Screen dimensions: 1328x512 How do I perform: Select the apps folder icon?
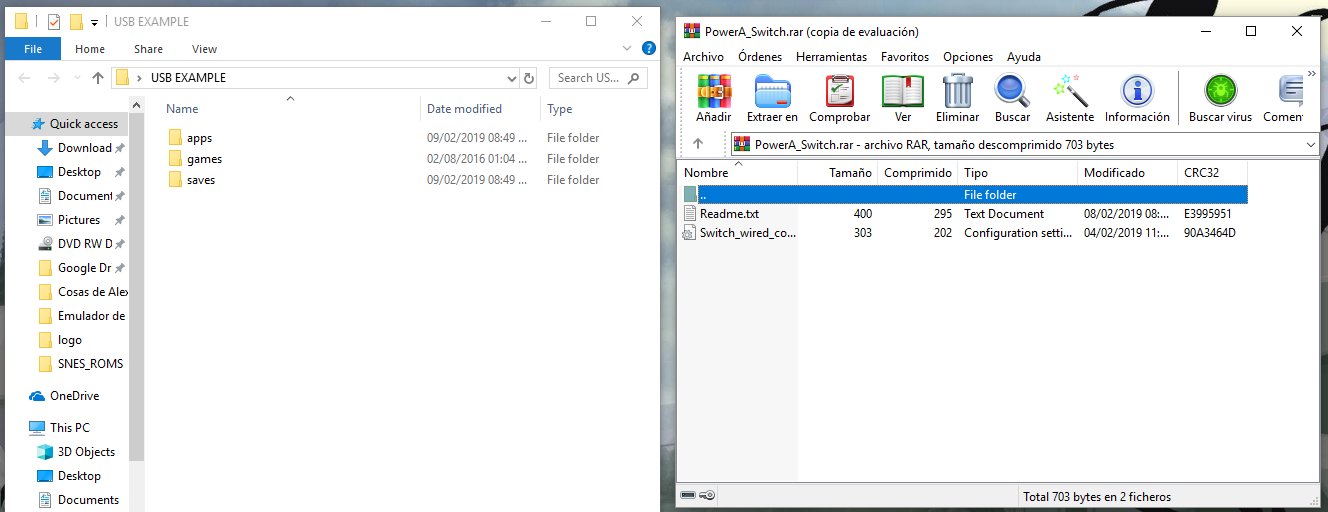175,138
